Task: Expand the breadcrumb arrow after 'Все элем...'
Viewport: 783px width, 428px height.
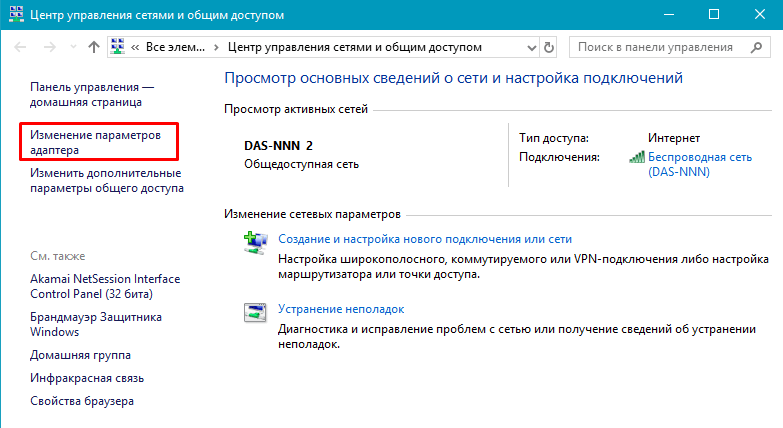Action: pyautogui.click(x=218, y=47)
